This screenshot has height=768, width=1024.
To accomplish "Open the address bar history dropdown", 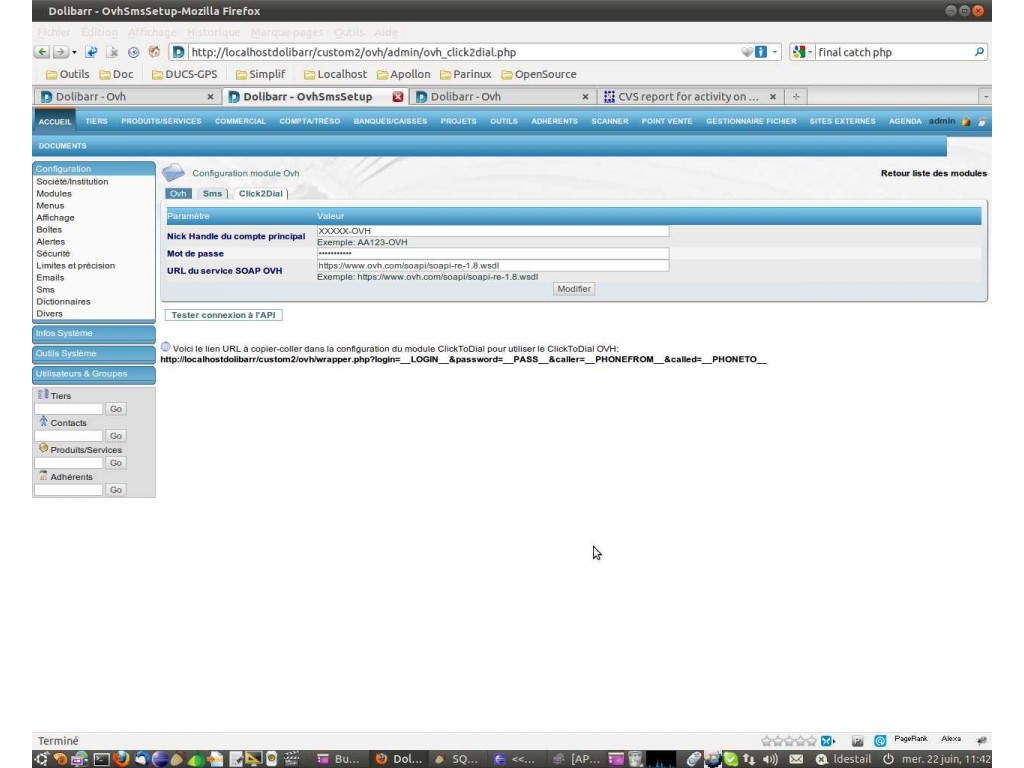I will pos(775,52).
